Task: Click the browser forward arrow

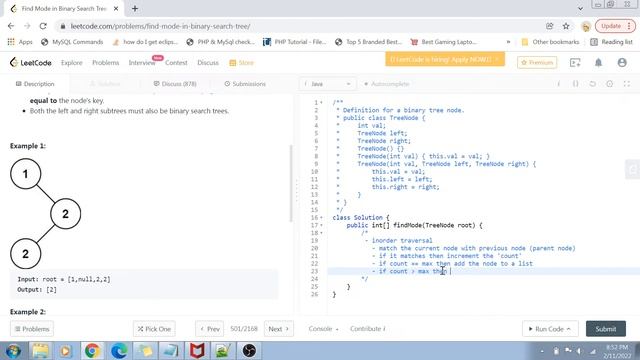Action: 27,26
